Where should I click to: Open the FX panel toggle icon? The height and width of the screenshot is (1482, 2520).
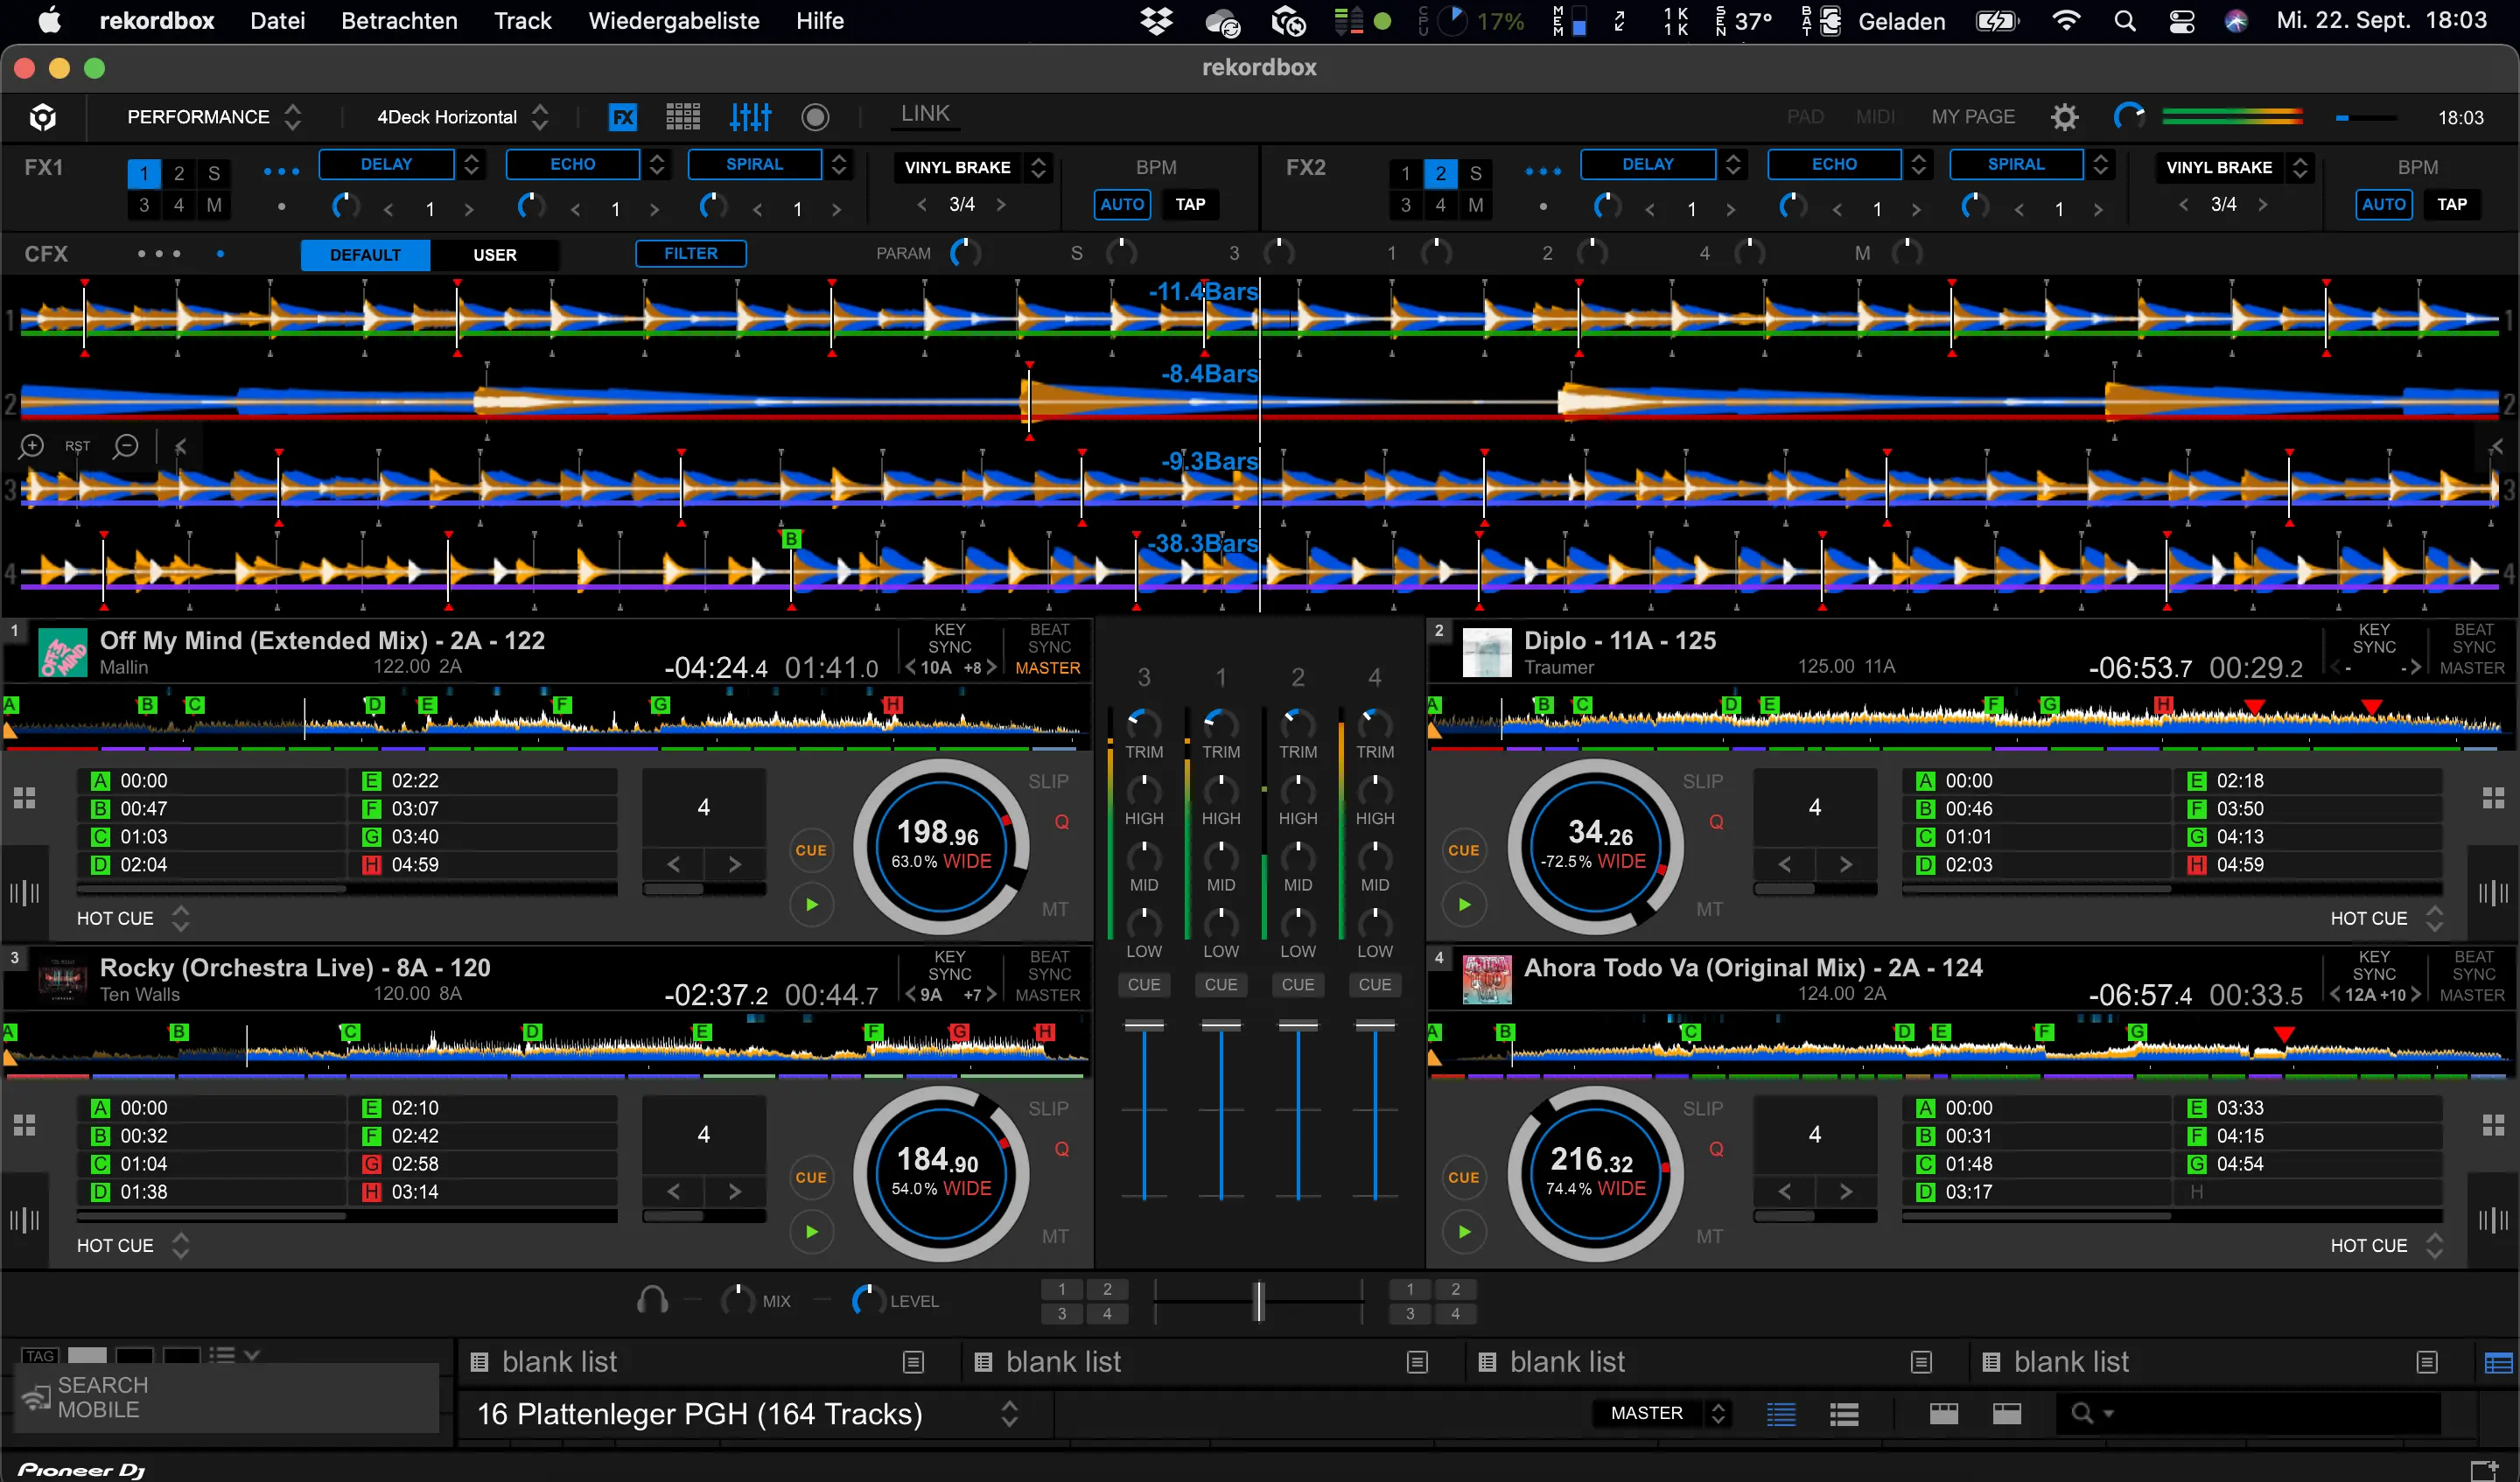tap(623, 117)
